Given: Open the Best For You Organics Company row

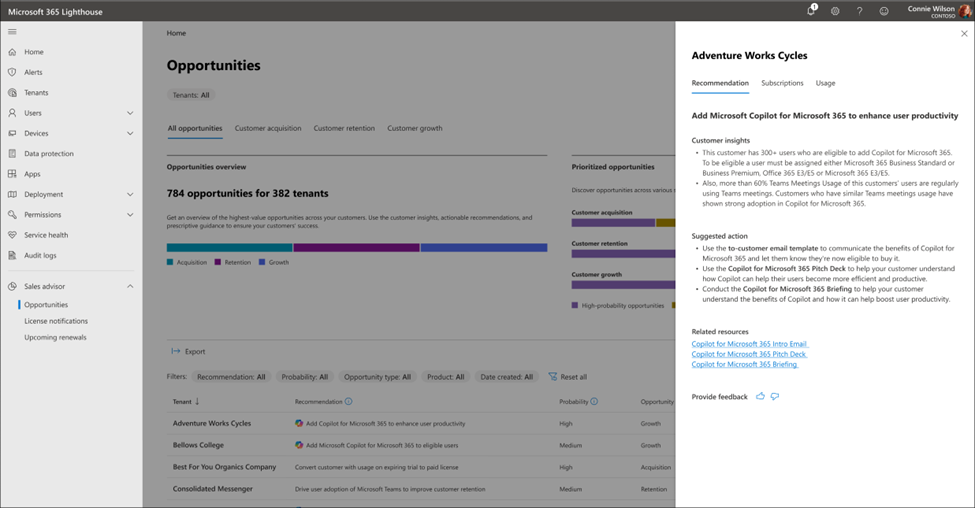Looking at the screenshot, I should click(421, 467).
